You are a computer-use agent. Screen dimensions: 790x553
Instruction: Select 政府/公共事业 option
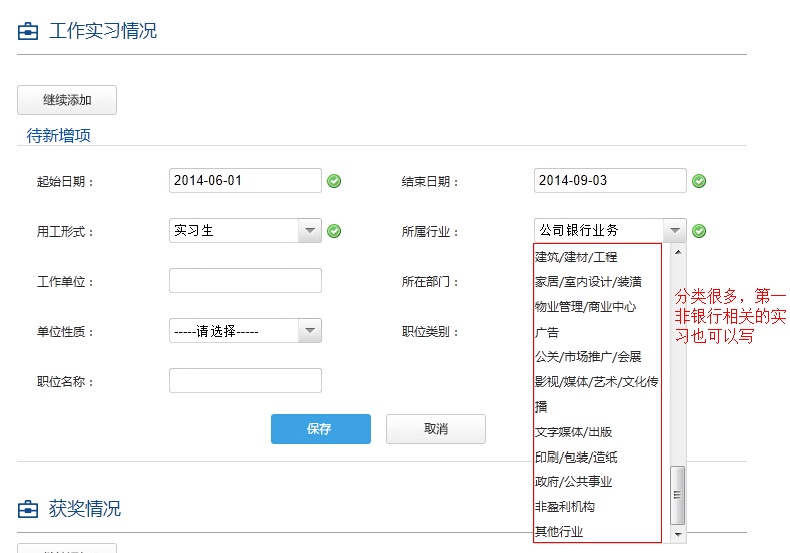click(x=573, y=482)
